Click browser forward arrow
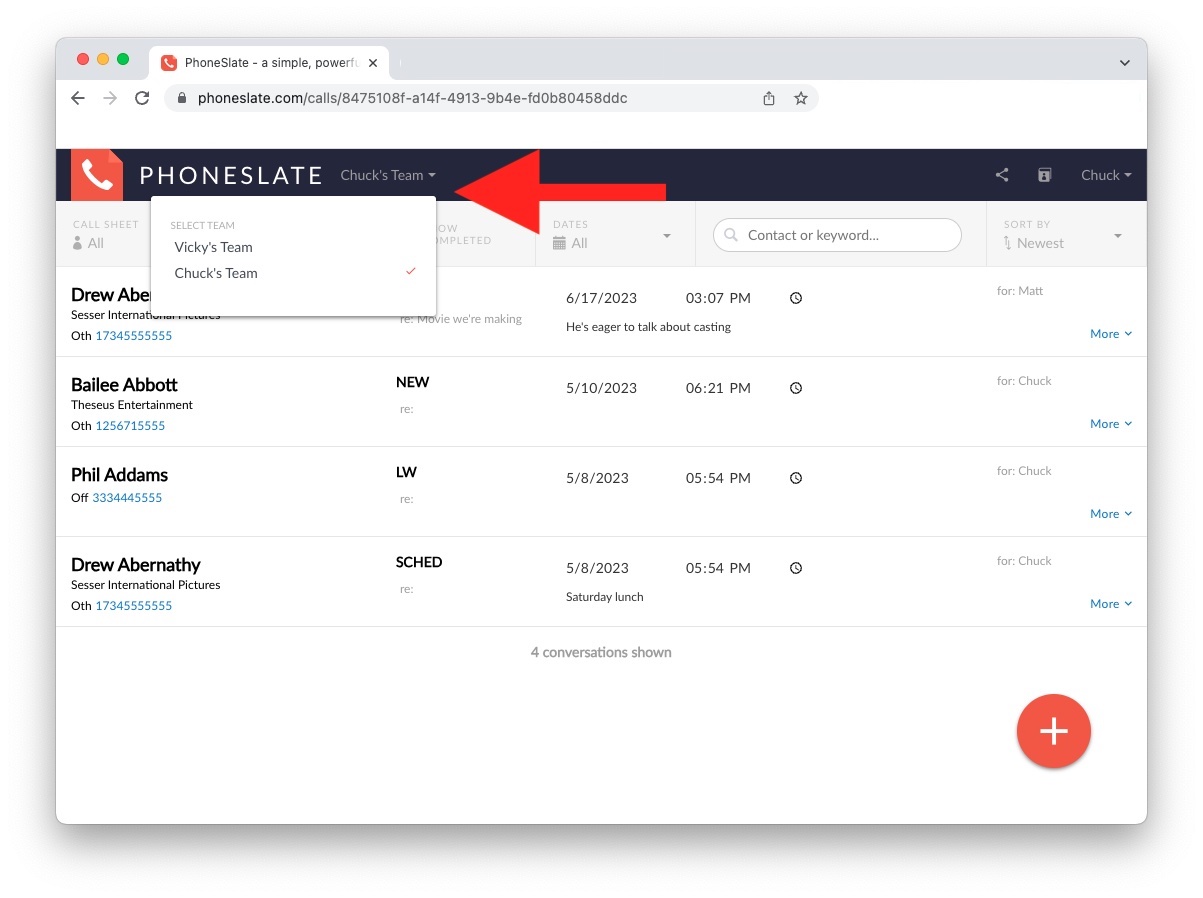The height and width of the screenshot is (898, 1203). [x=110, y=98]
